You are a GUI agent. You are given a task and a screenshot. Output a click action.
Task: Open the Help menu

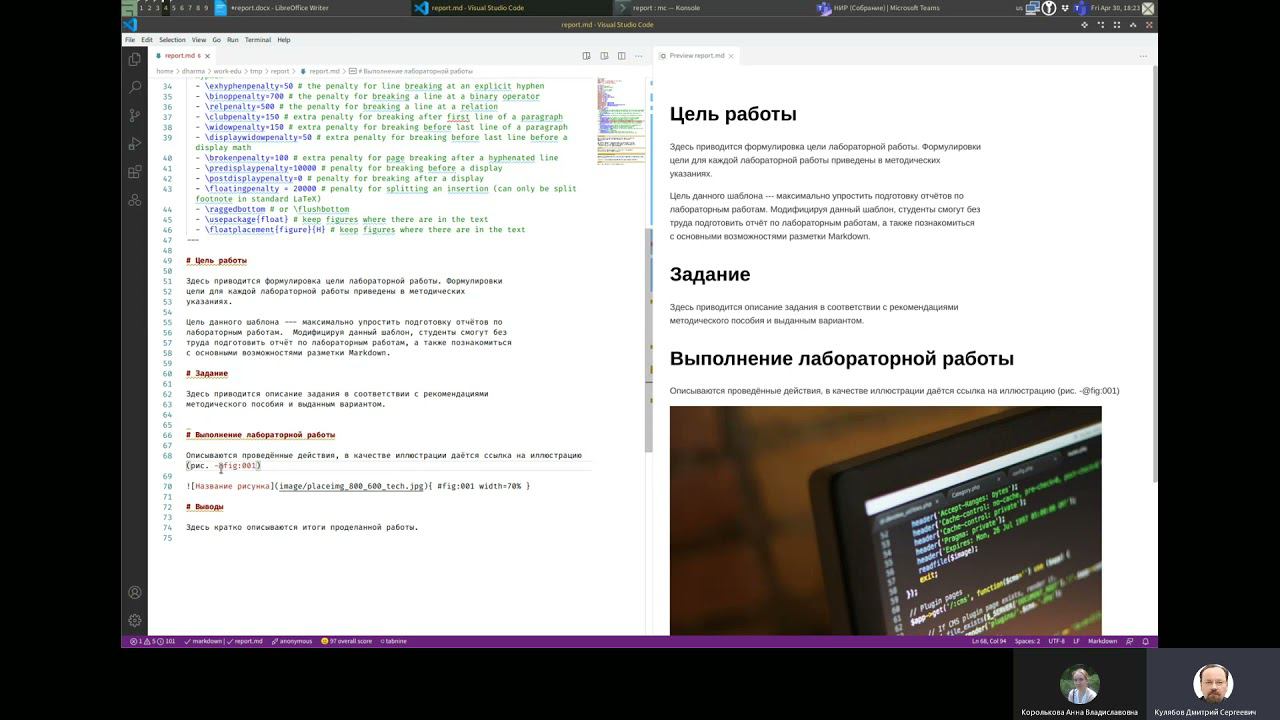click(284, 40)
